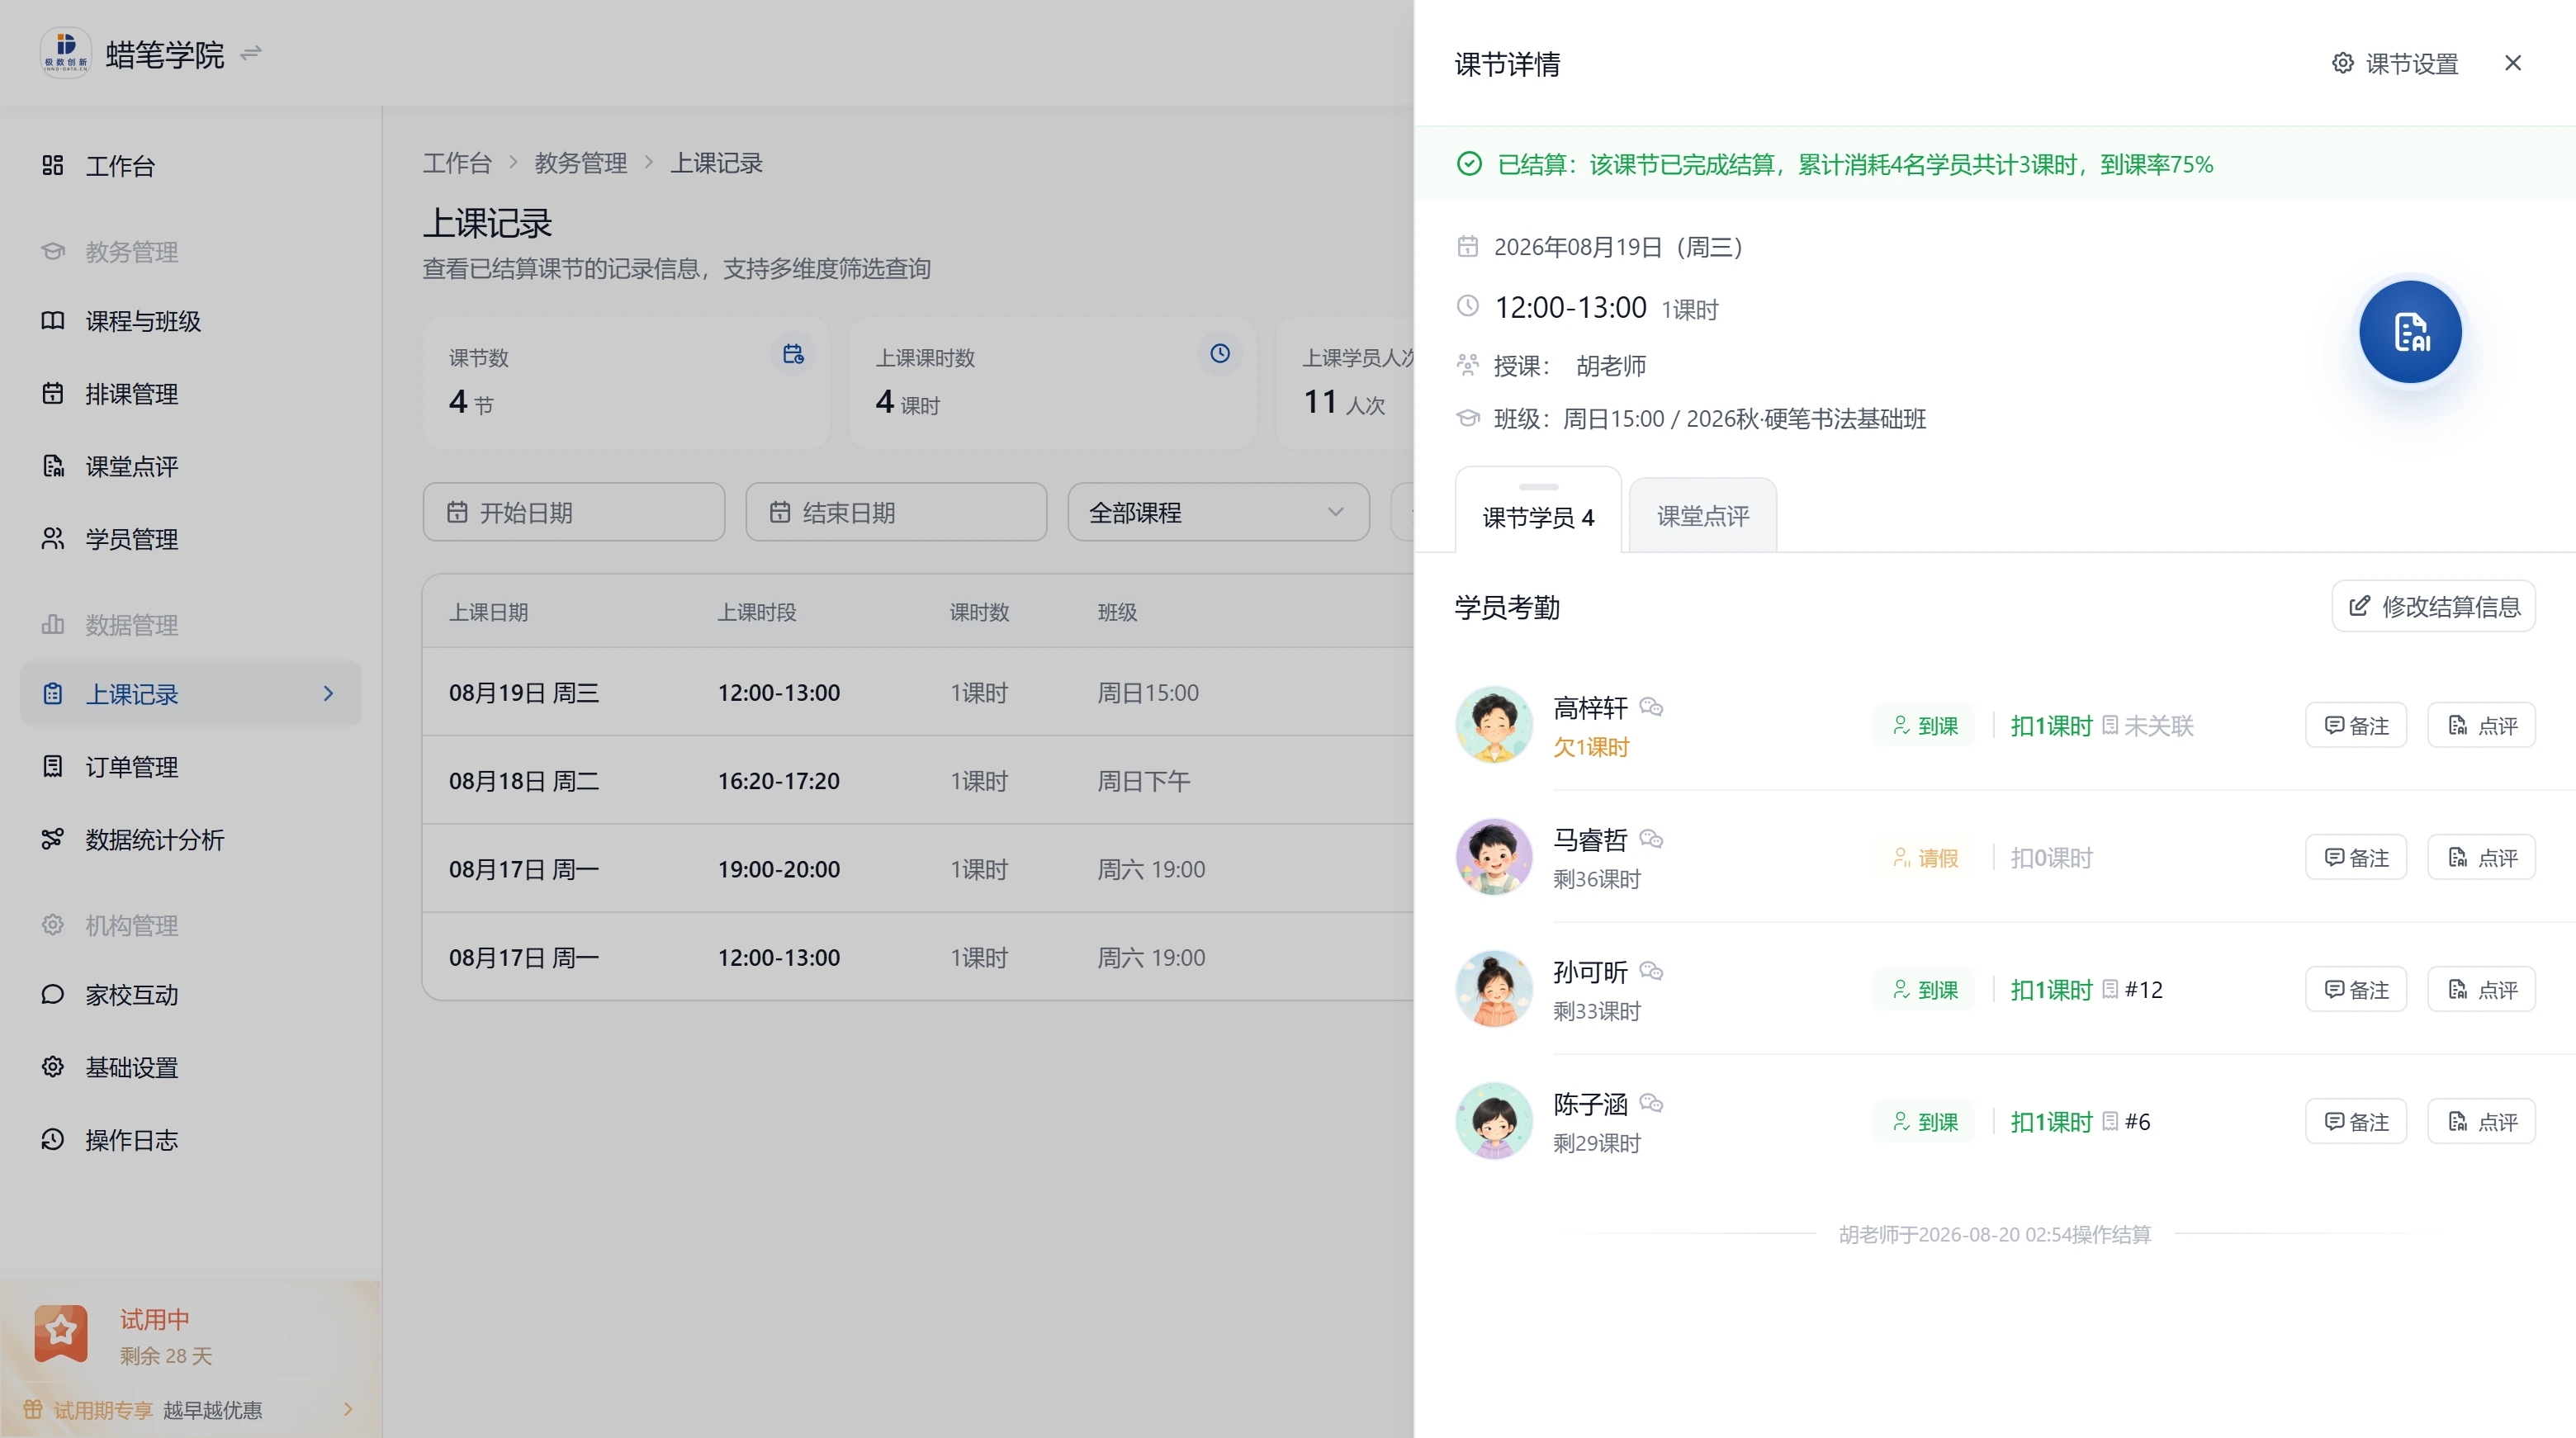
Task: Click WeChat icon beside 孙可昕
Action: (1651, 971)
